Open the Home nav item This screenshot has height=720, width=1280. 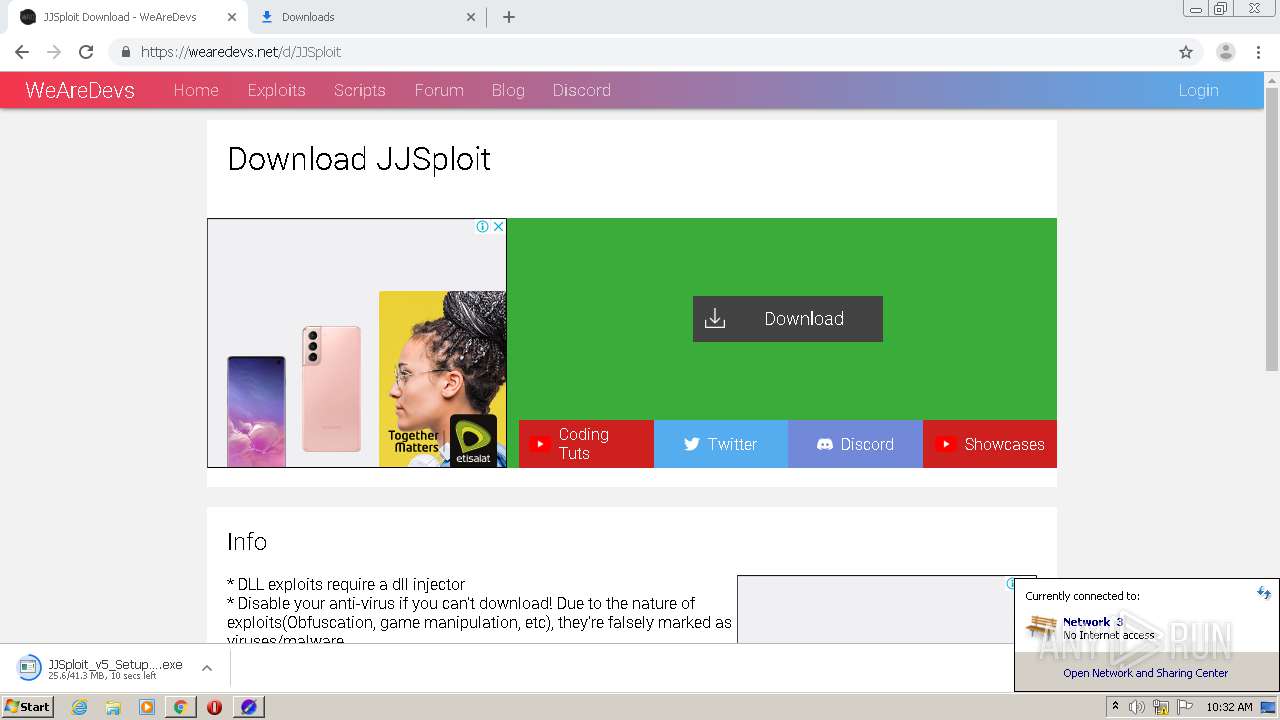196,90
